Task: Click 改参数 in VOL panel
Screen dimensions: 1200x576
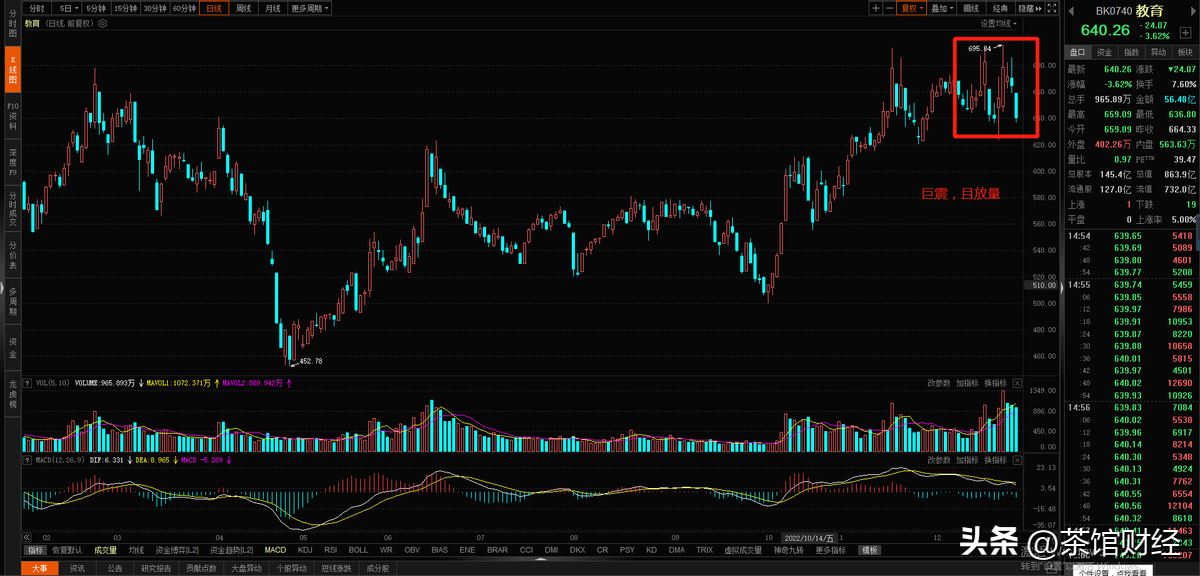Action: point(938,383)
